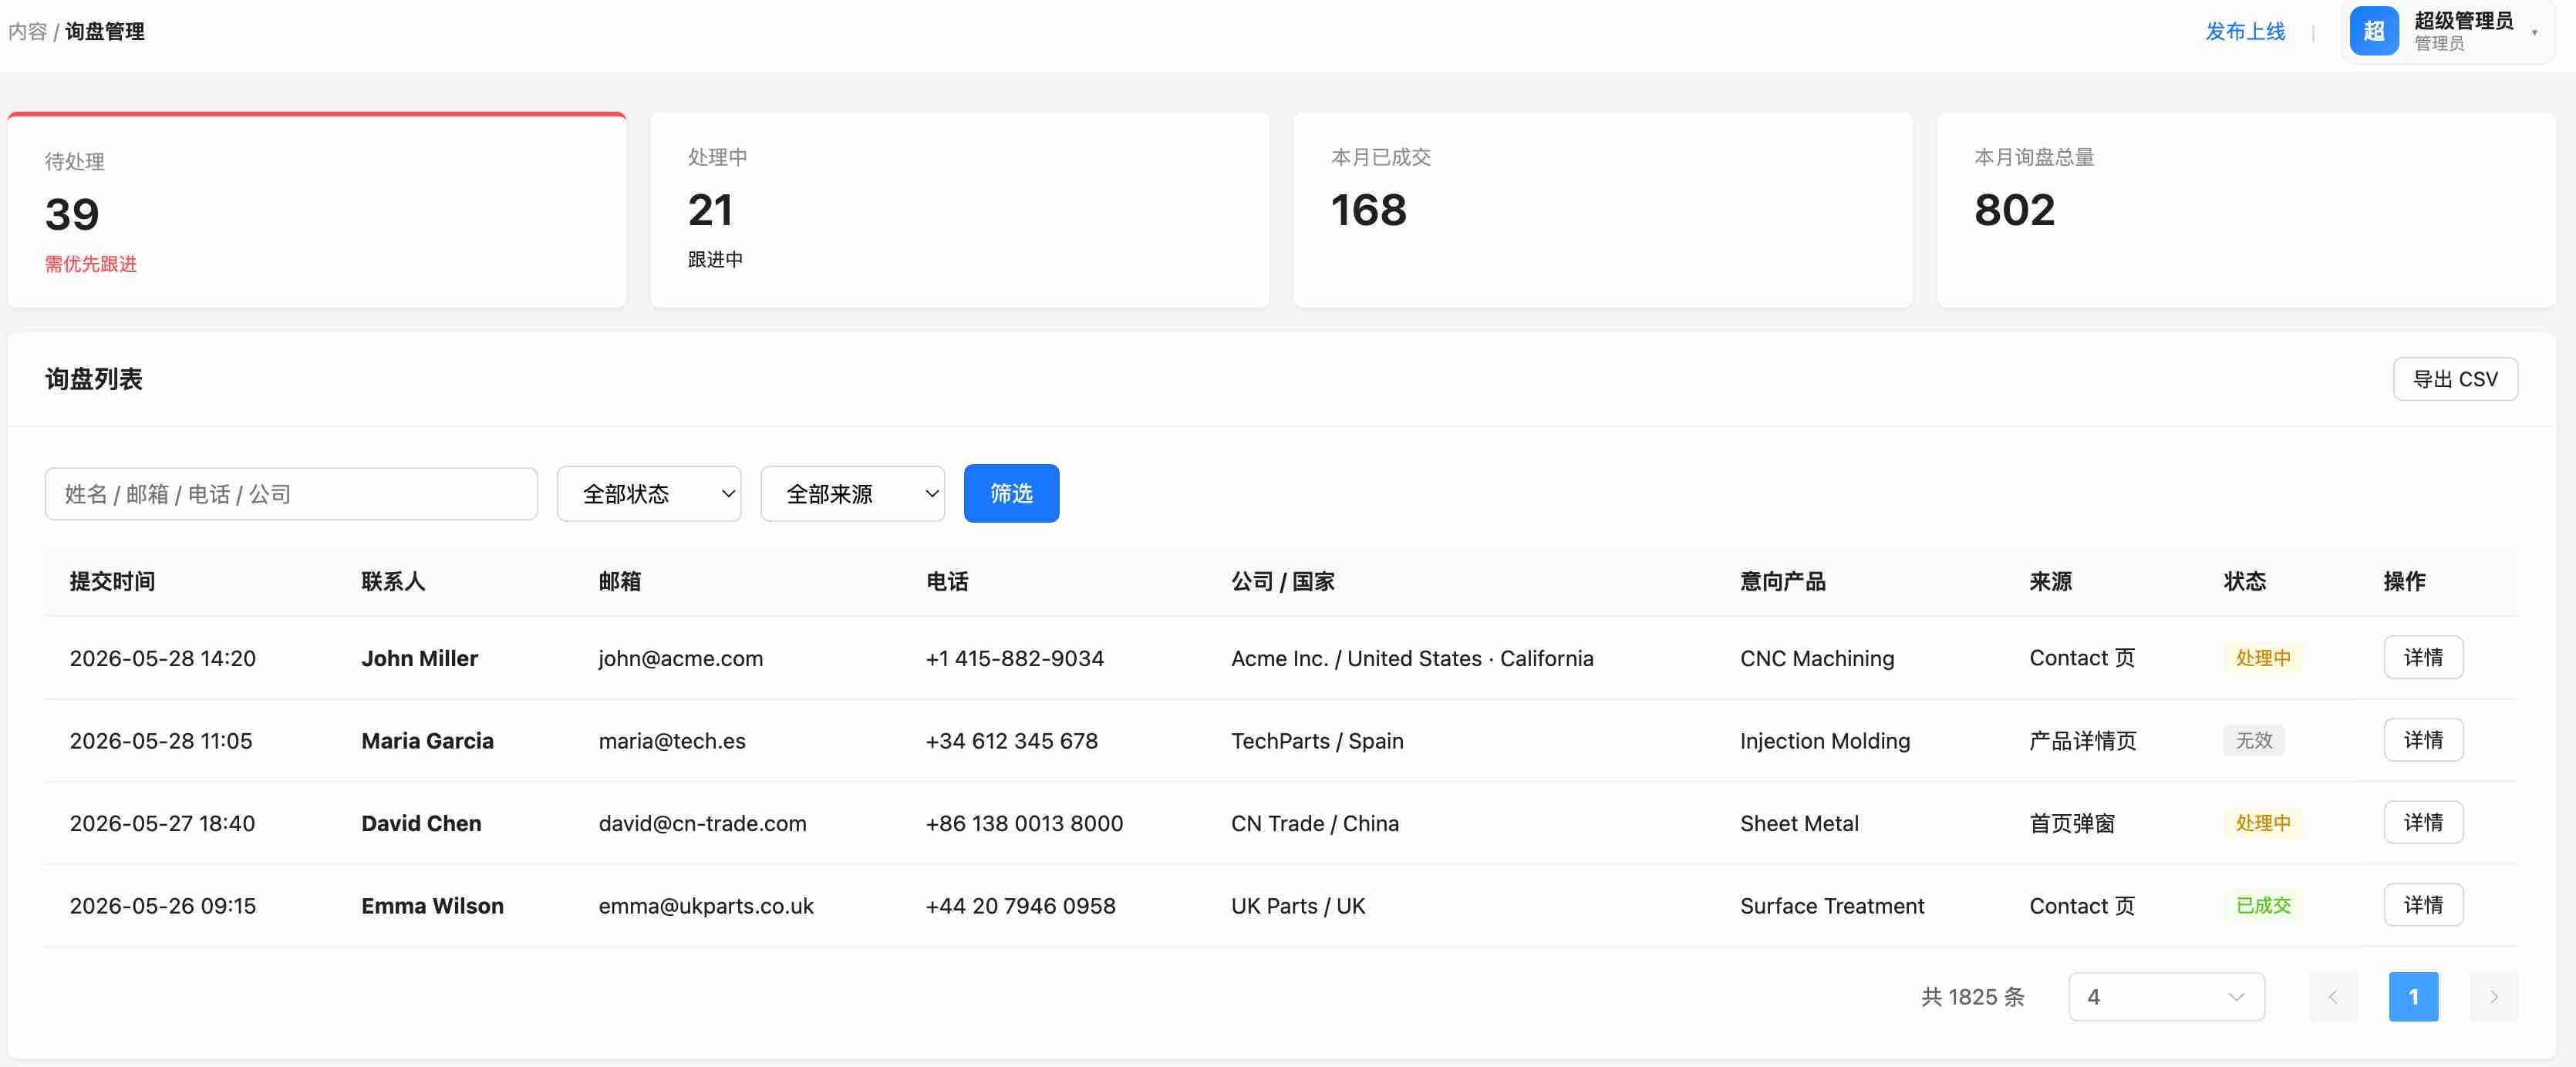The image size is (2576, 1067).
Task: Click the Maria Garcia contact name
Action: pos(428,741)
